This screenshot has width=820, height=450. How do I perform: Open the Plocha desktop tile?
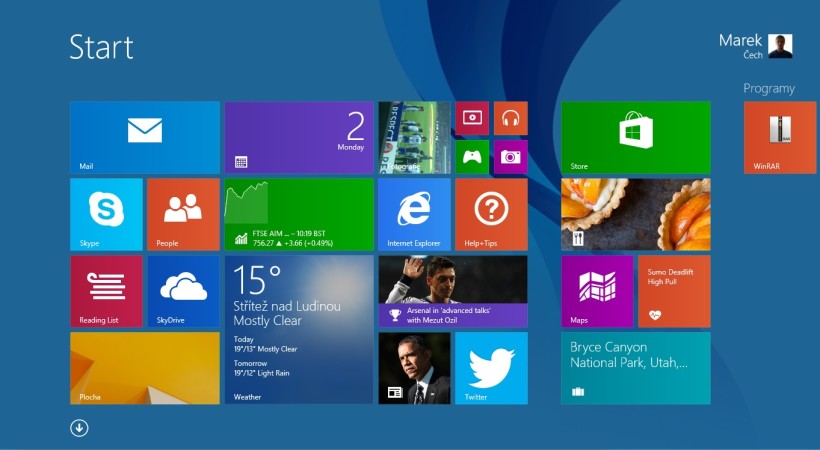[x=145, y=368]
